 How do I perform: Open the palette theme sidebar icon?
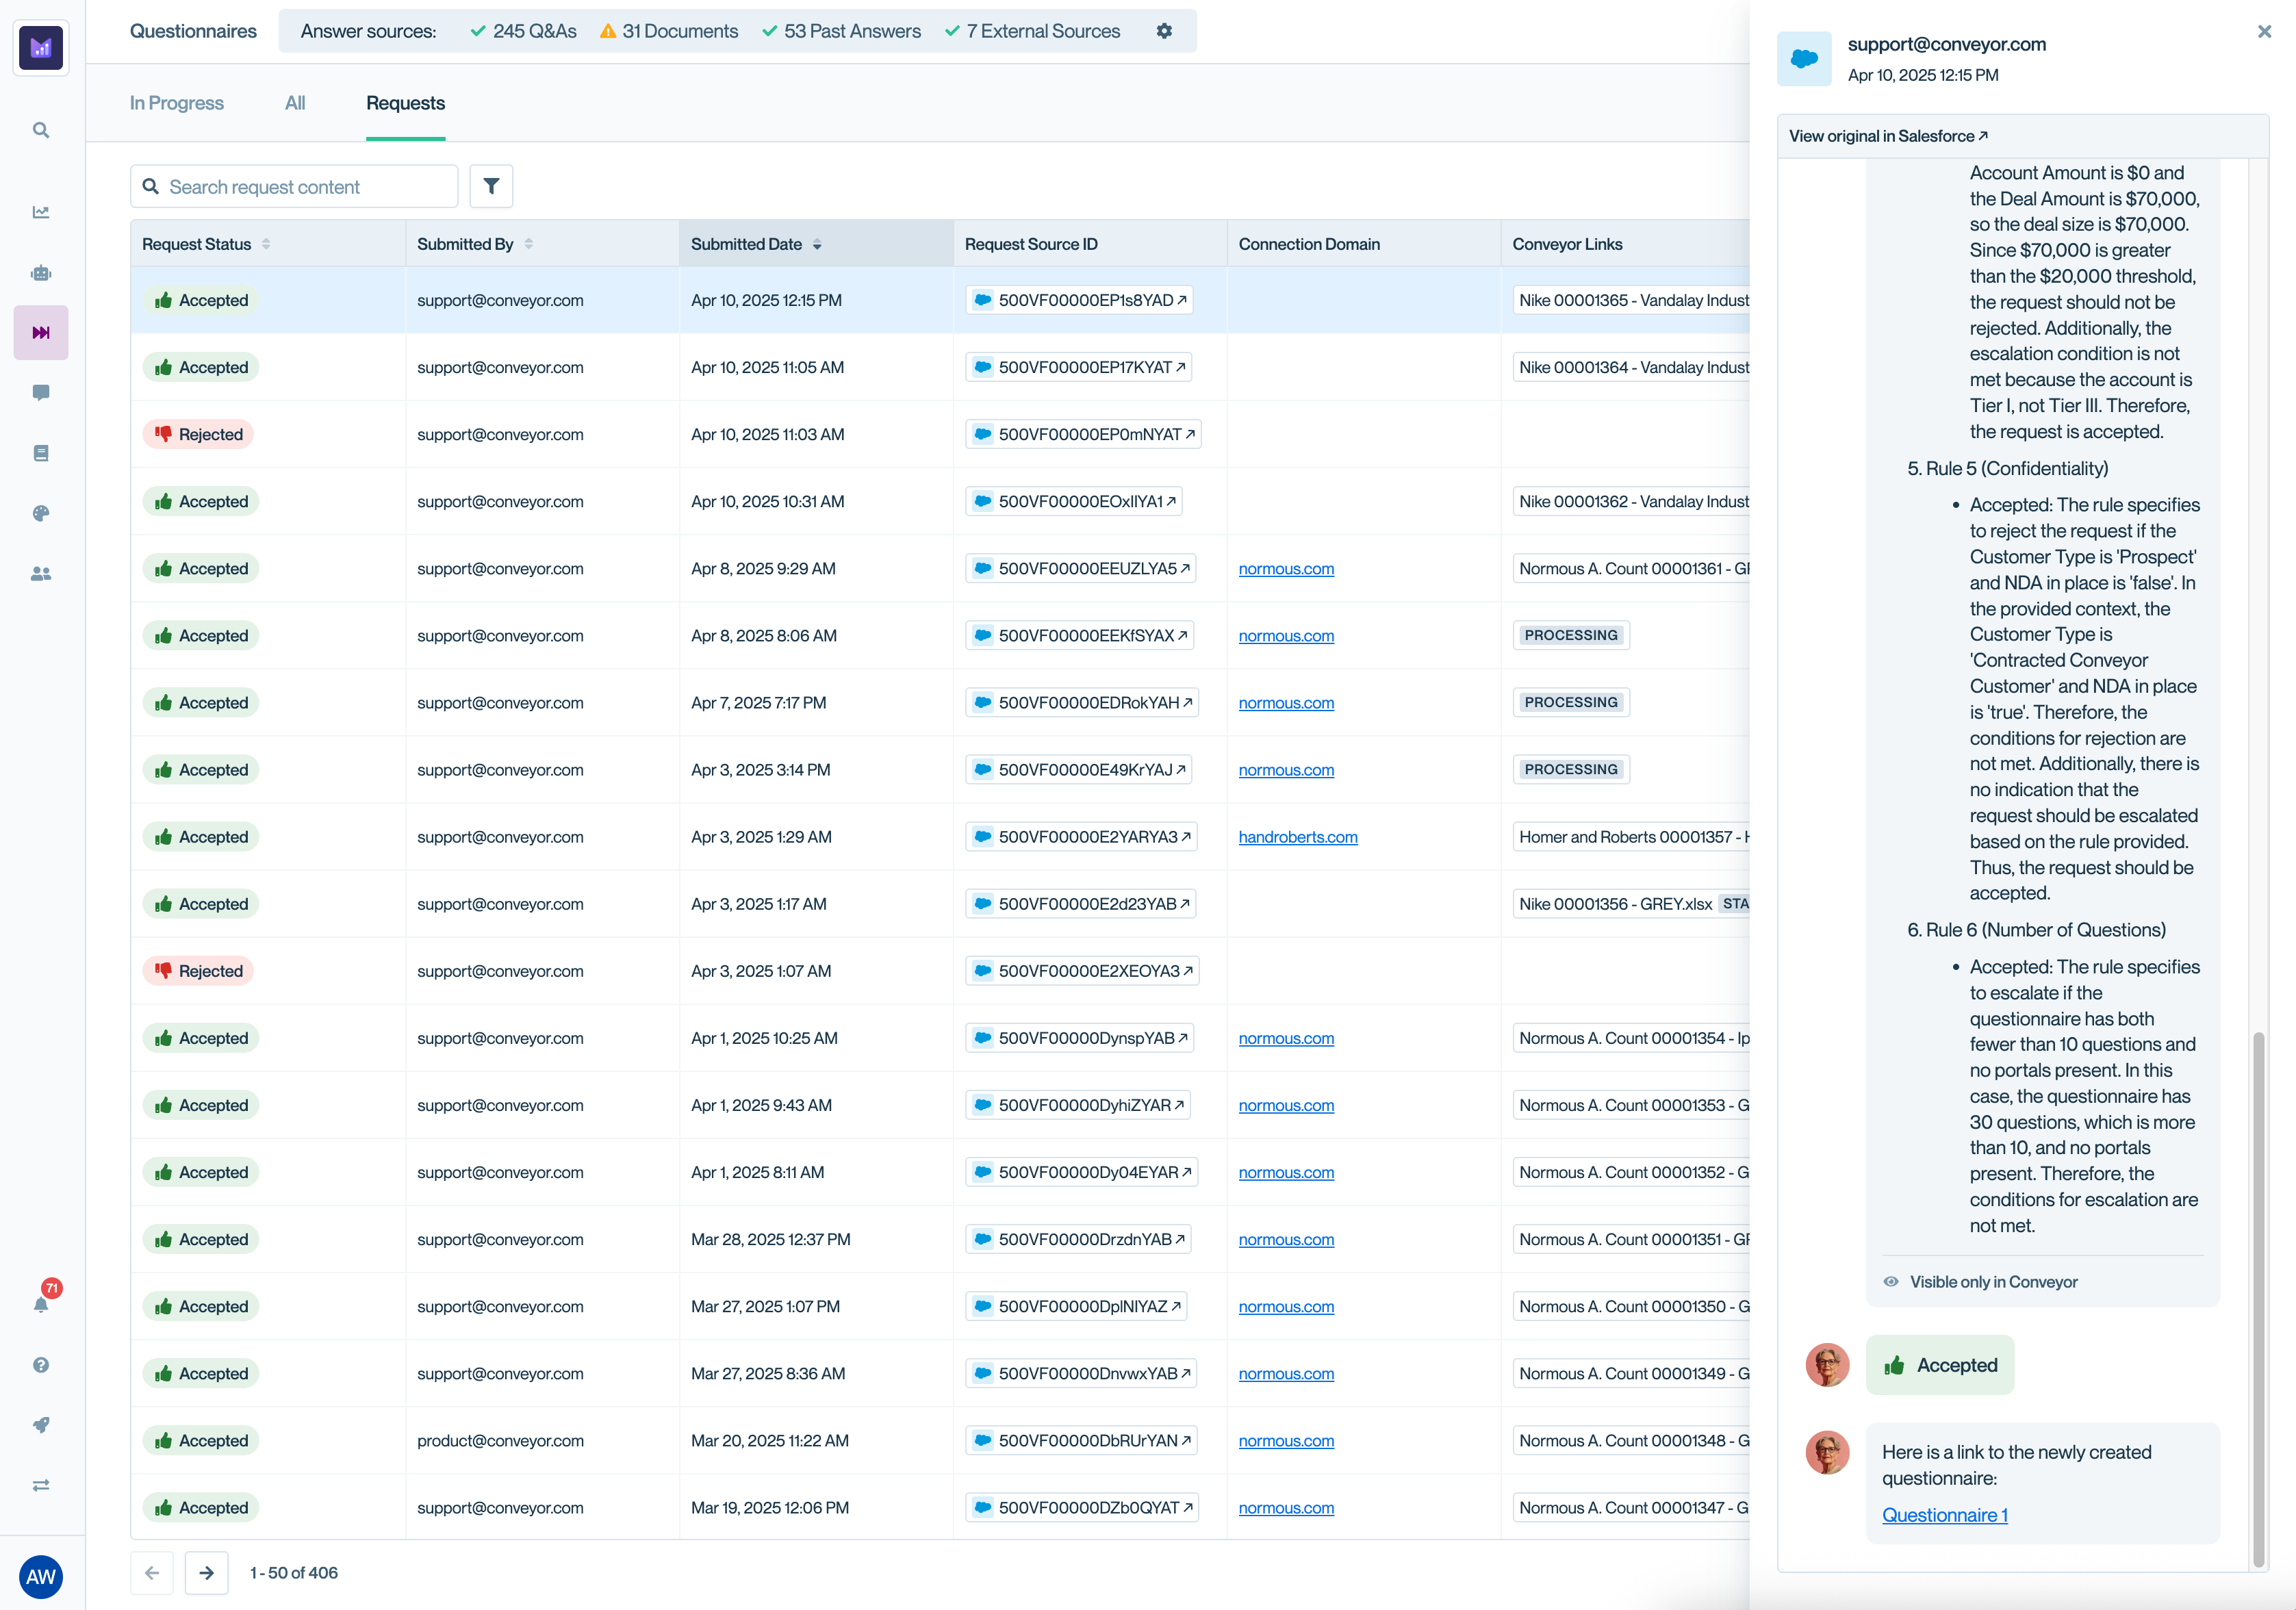point(41,513)
